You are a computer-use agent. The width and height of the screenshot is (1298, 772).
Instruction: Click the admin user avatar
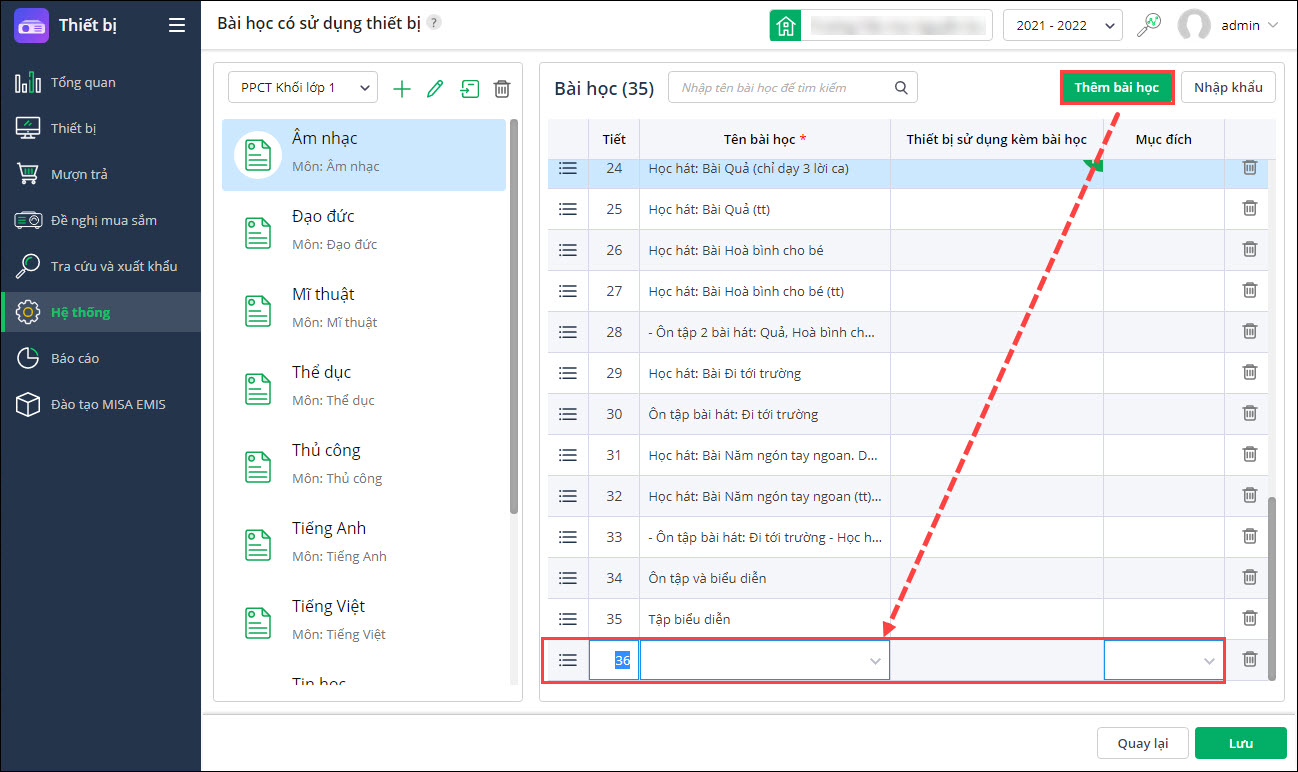click(1194, 26)
